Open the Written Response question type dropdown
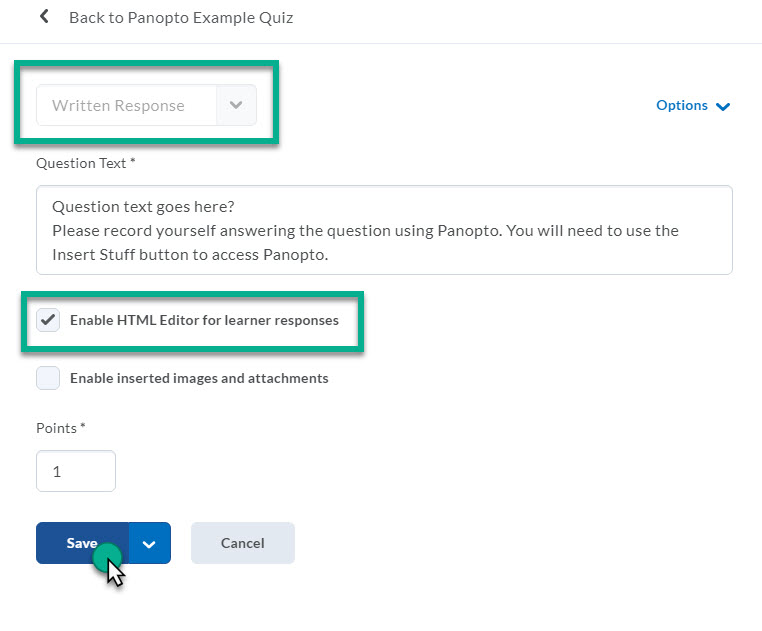The height and width of the screenshot is (631, 762). (x=126, y=105)
